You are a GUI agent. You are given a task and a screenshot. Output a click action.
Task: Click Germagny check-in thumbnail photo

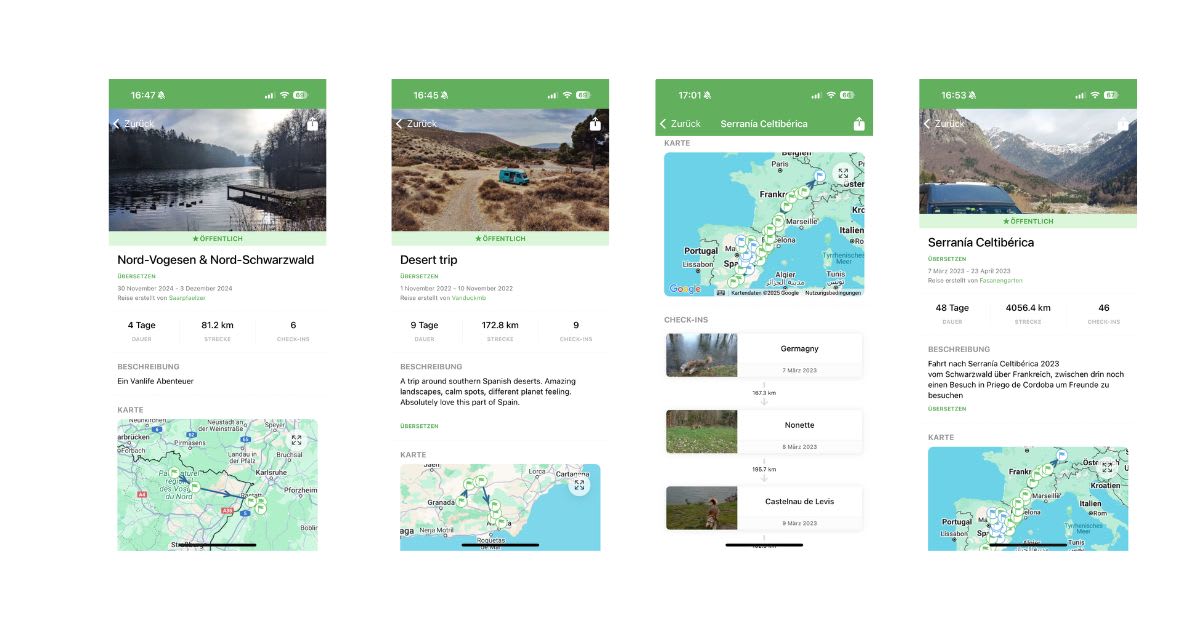[x=701, y=355]
